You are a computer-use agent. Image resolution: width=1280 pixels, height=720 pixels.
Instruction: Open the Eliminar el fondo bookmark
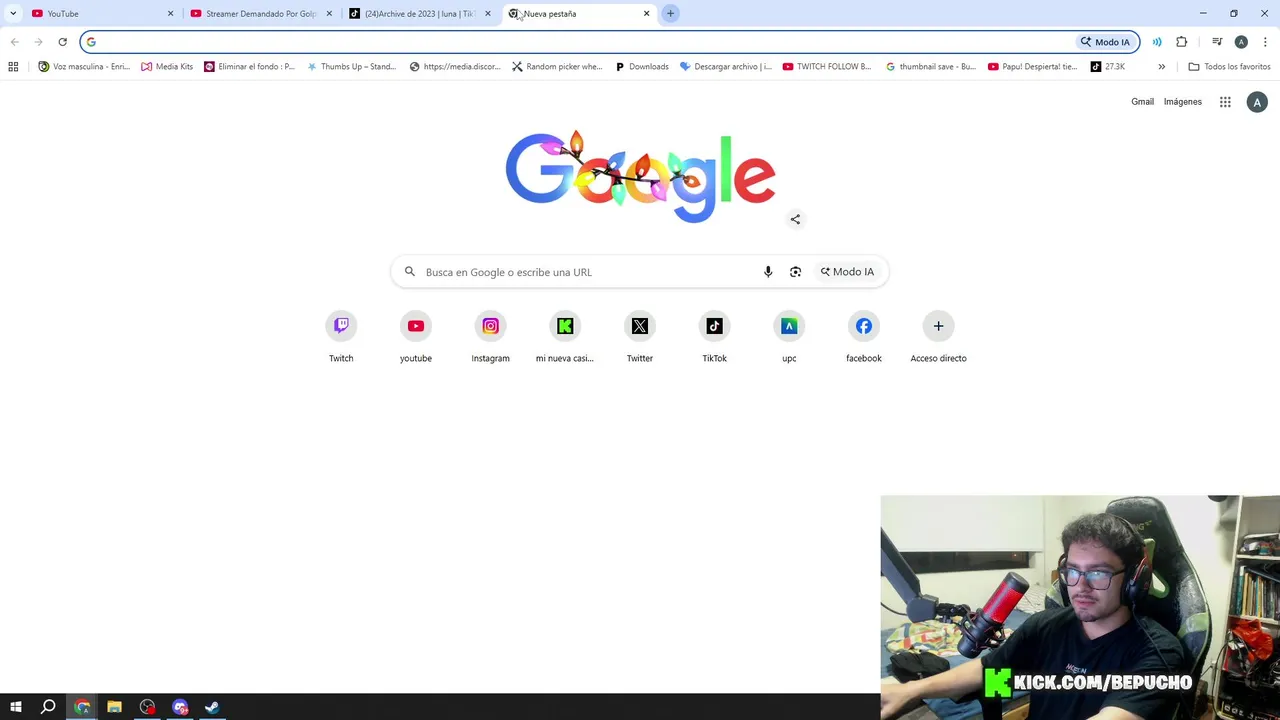click(250, 67)
